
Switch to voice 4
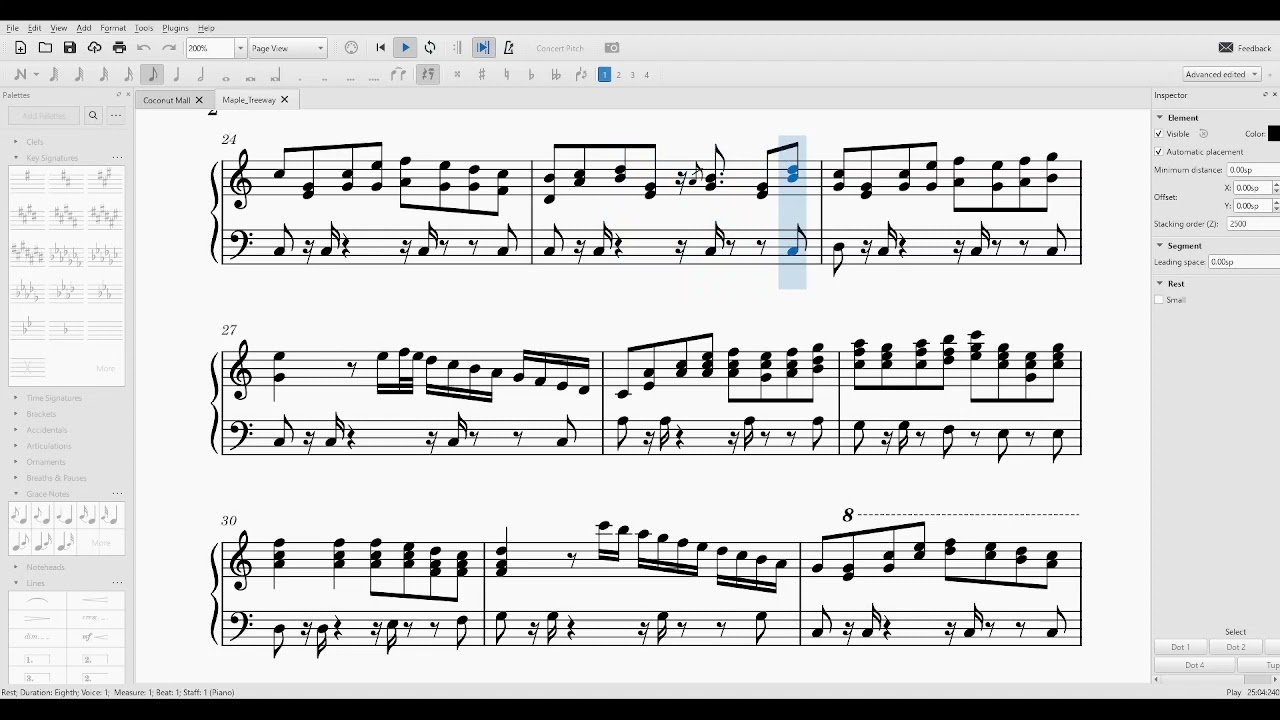[647, 75]
